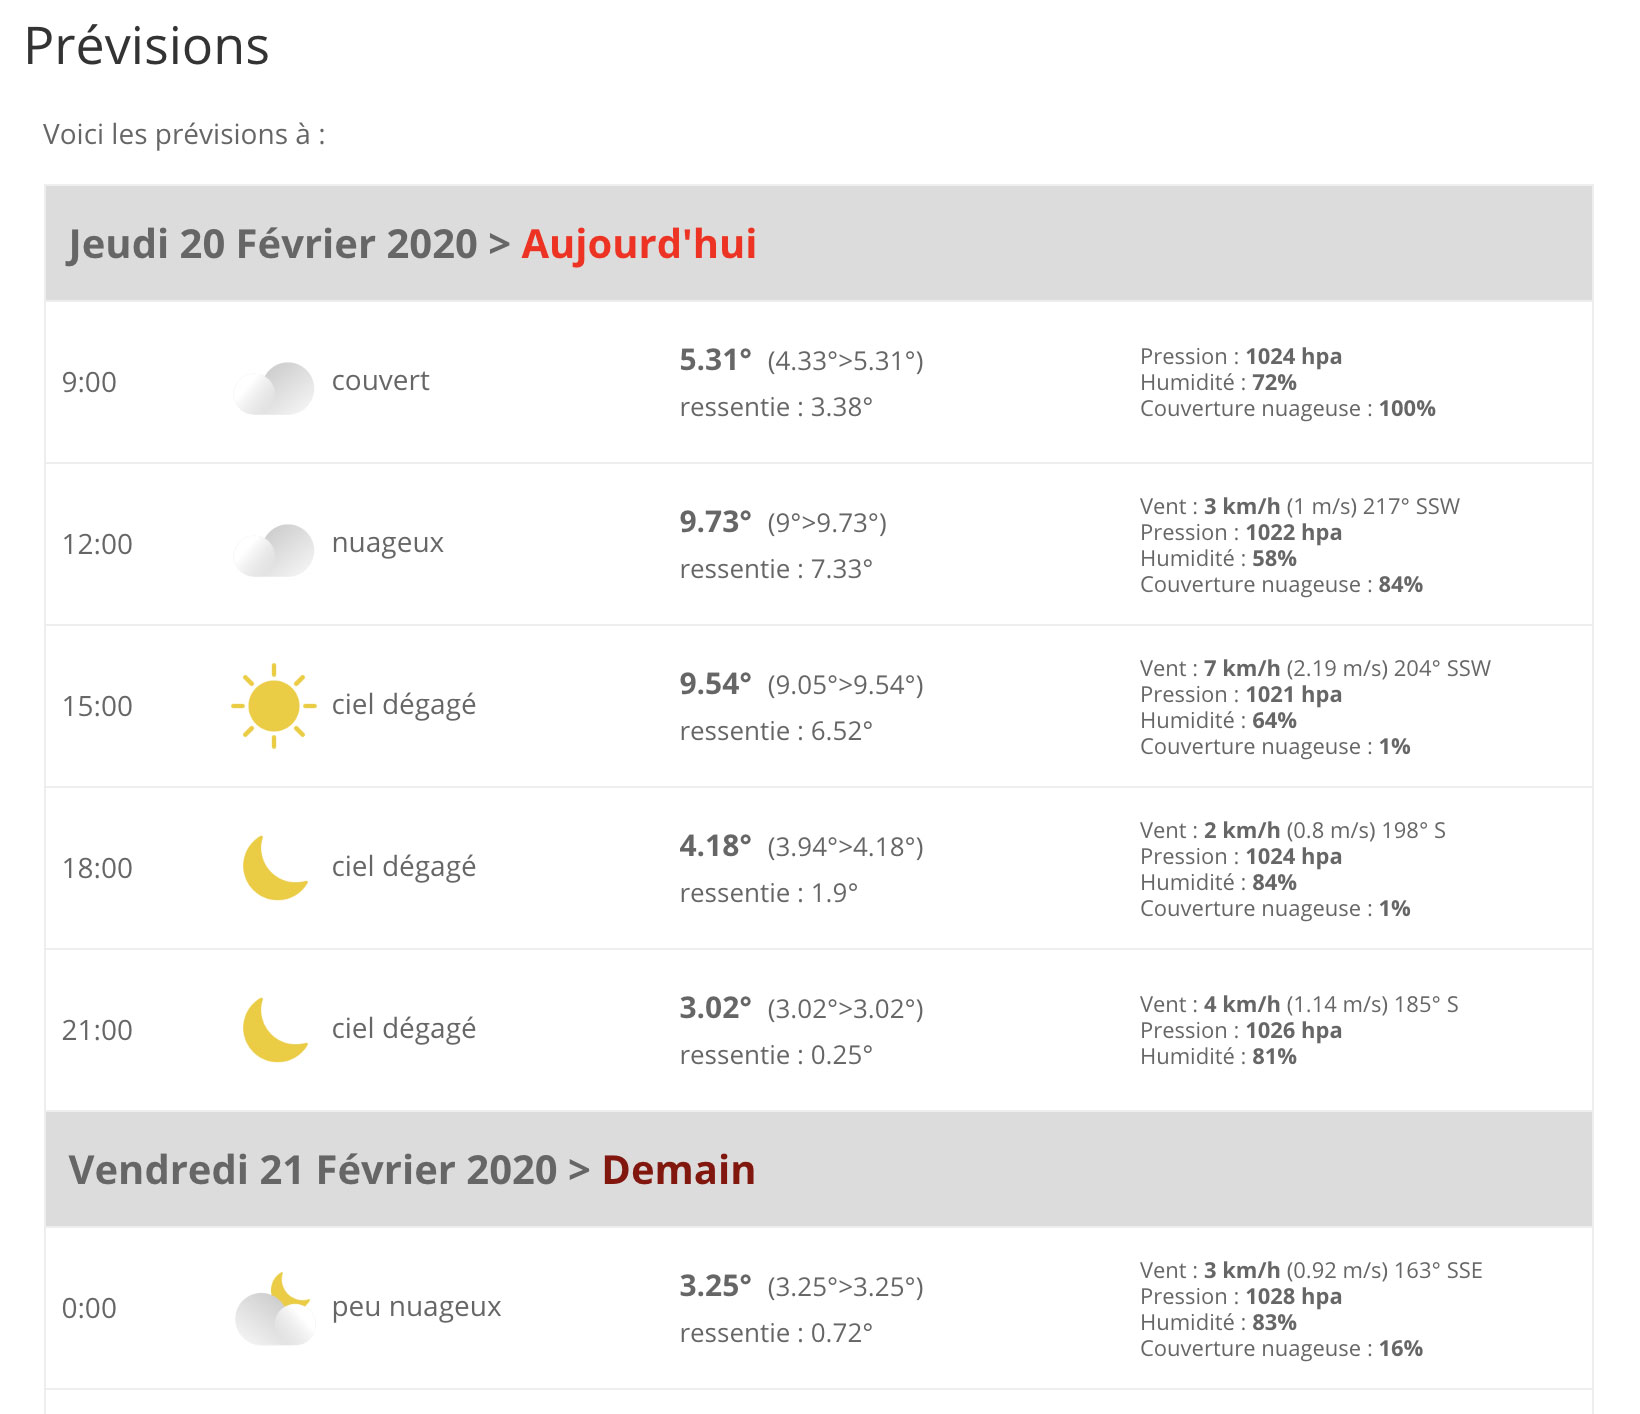
Task: Select the Vendredi 21 Février 2020 header
Action: tap(819, 1169)
